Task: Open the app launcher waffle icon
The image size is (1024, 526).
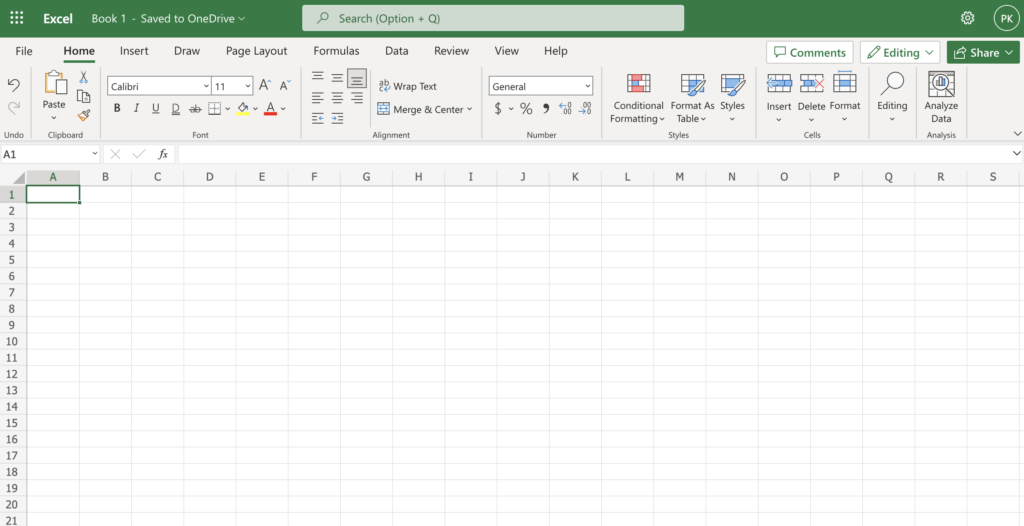Action: [x=17, y=18]
